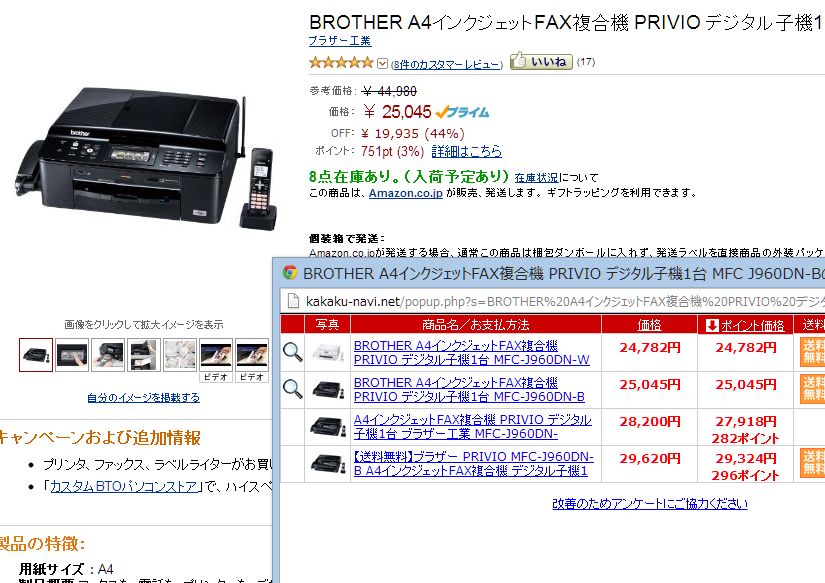Click the 送料無料 orange badge in first row
The height and width of the screenshot is (583, 825).
coord(812,352)
